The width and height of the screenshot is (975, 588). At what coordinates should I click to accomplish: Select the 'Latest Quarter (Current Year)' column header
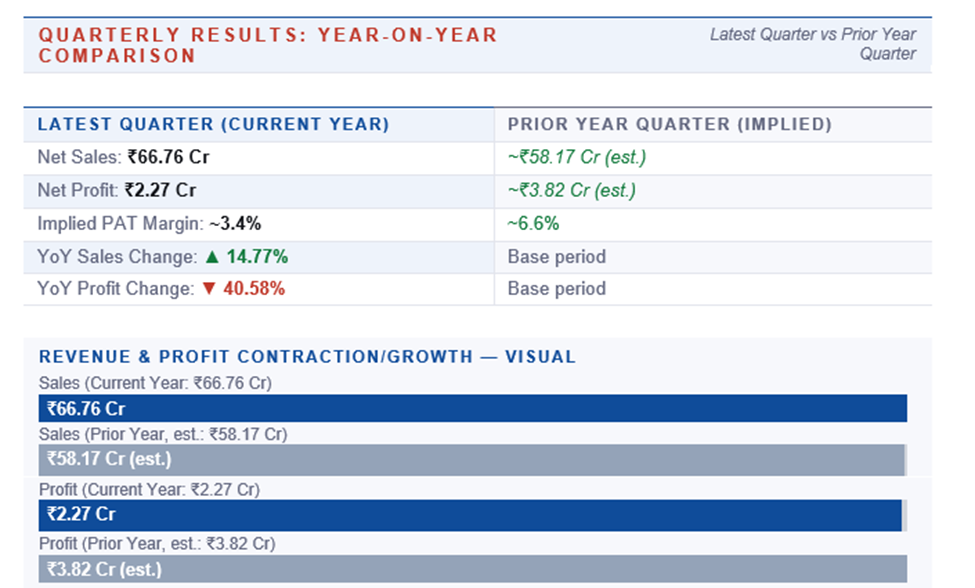(x=213, y=125)
